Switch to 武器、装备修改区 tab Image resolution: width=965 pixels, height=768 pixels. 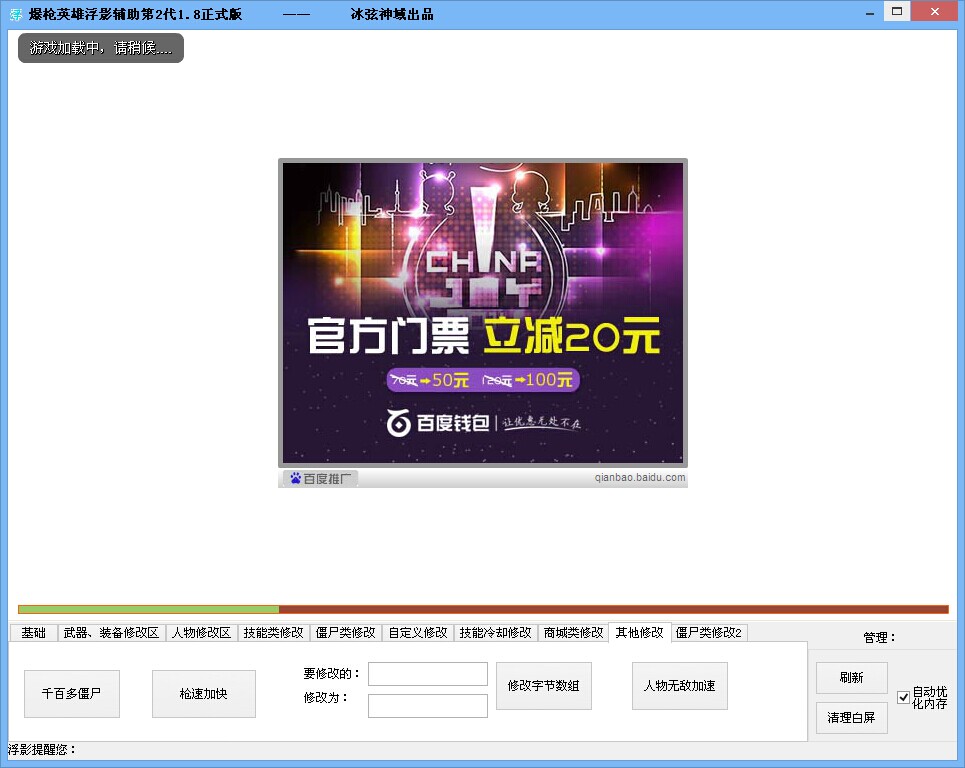click(x=111, y=633)
